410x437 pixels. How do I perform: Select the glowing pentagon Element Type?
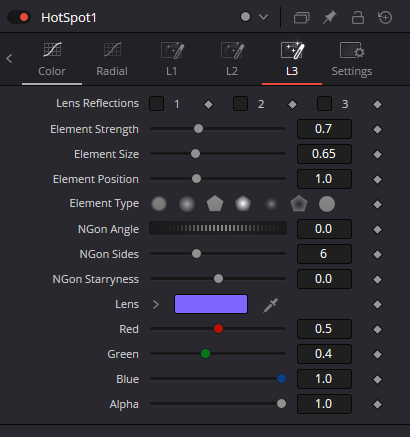pos(243,204)
